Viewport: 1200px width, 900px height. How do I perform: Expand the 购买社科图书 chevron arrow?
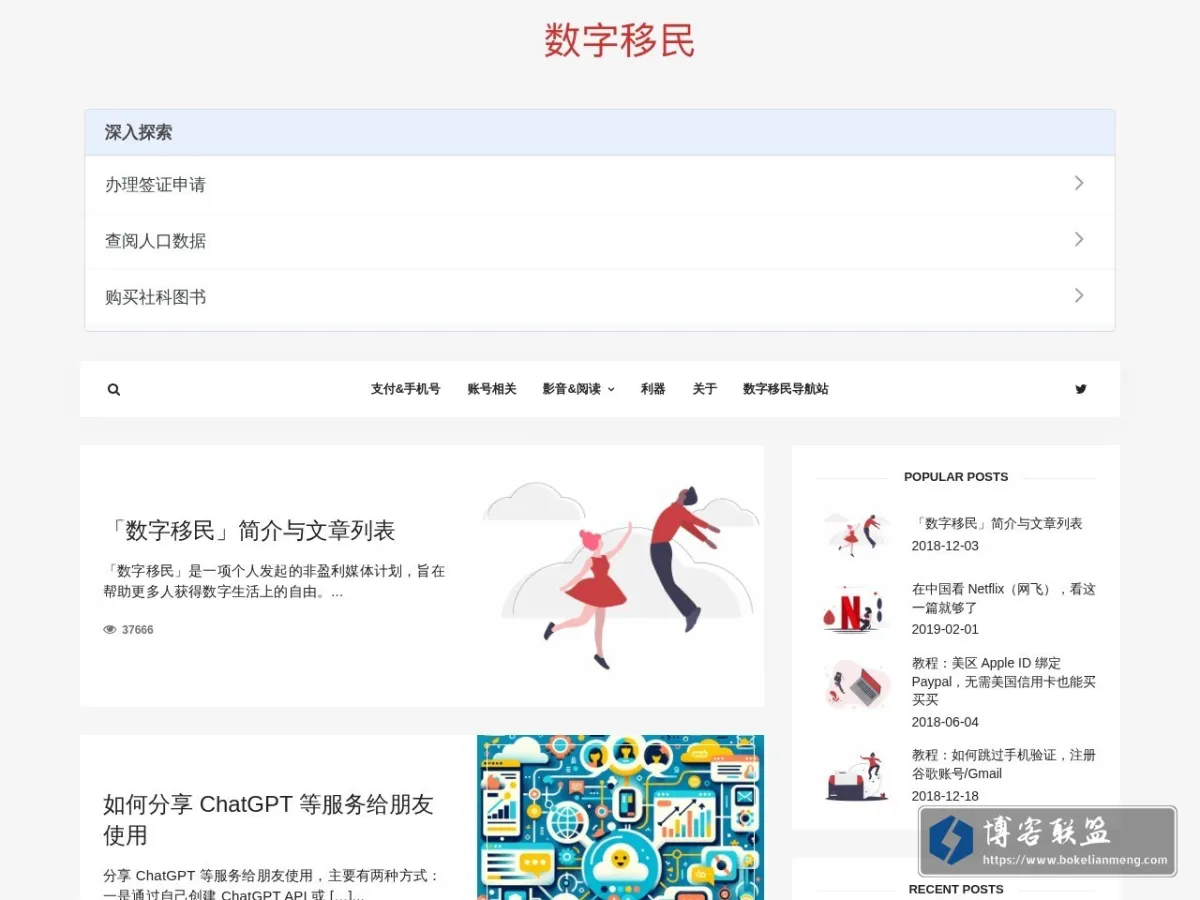pyautogui.click(x=1079, y=295)
